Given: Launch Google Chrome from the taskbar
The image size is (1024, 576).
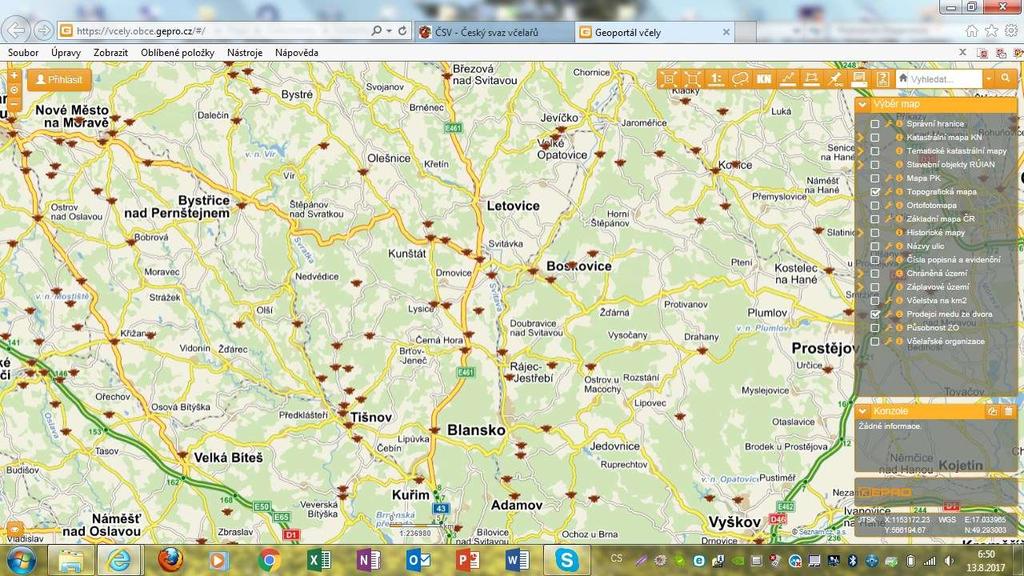Looking at the screenshot, I should [x=268, y=560].
